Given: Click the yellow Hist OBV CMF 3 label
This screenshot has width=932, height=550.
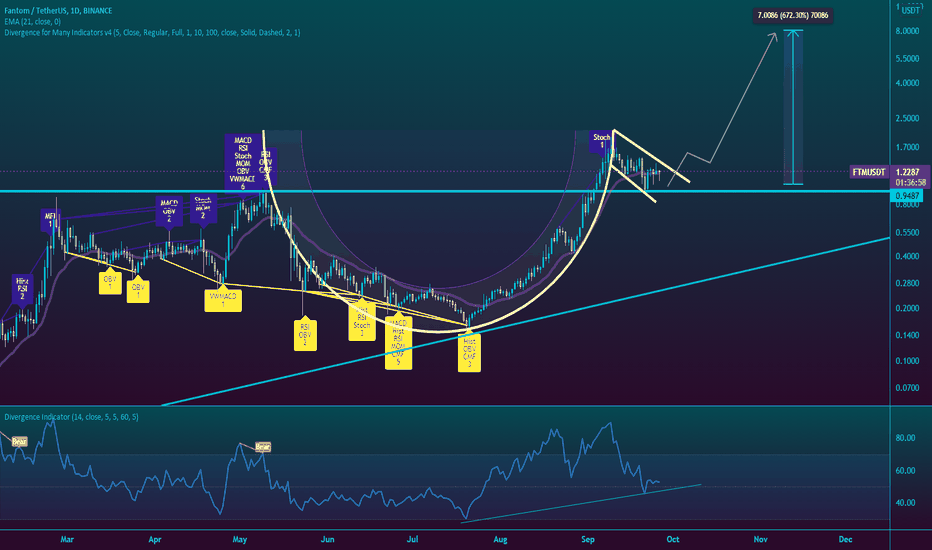Looking at the screenshot, I should point(470,353).
